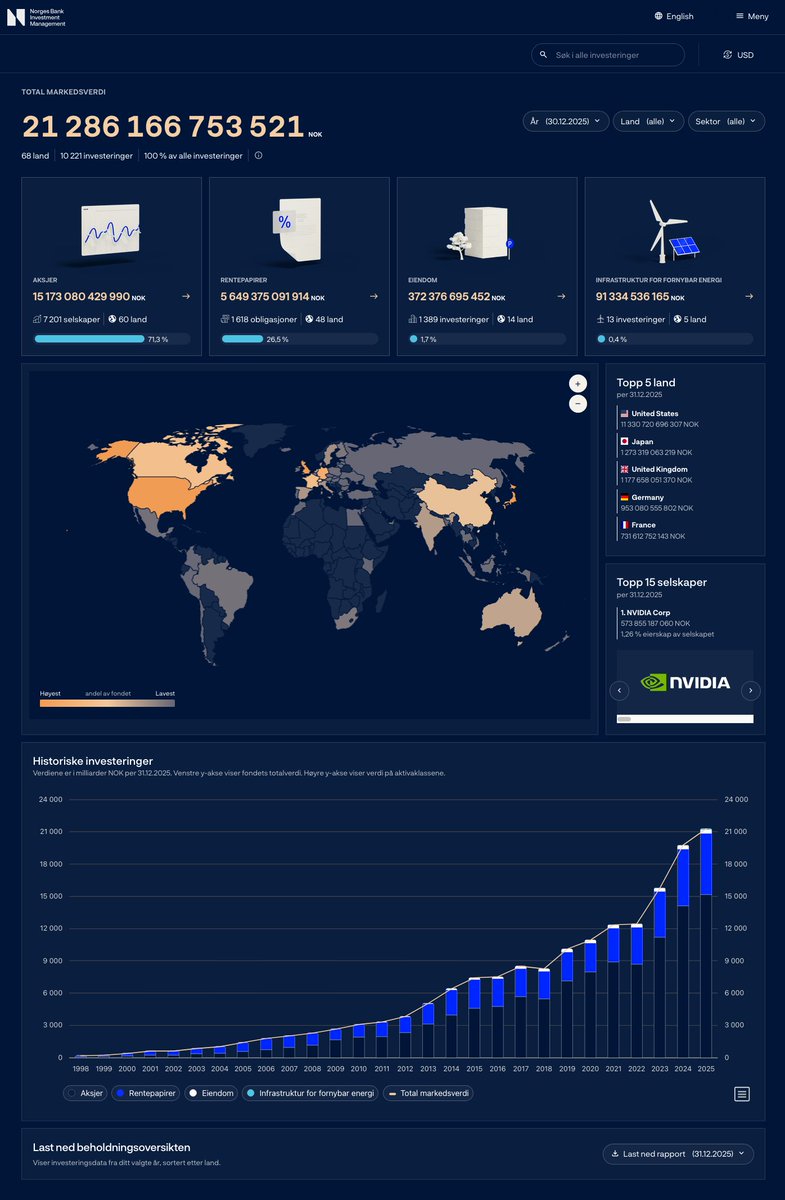The image size is (785, 1200).
Task: Open 'Last ned rapport (31.12.2025)' download dropdown
Action: coord(678,1153)
